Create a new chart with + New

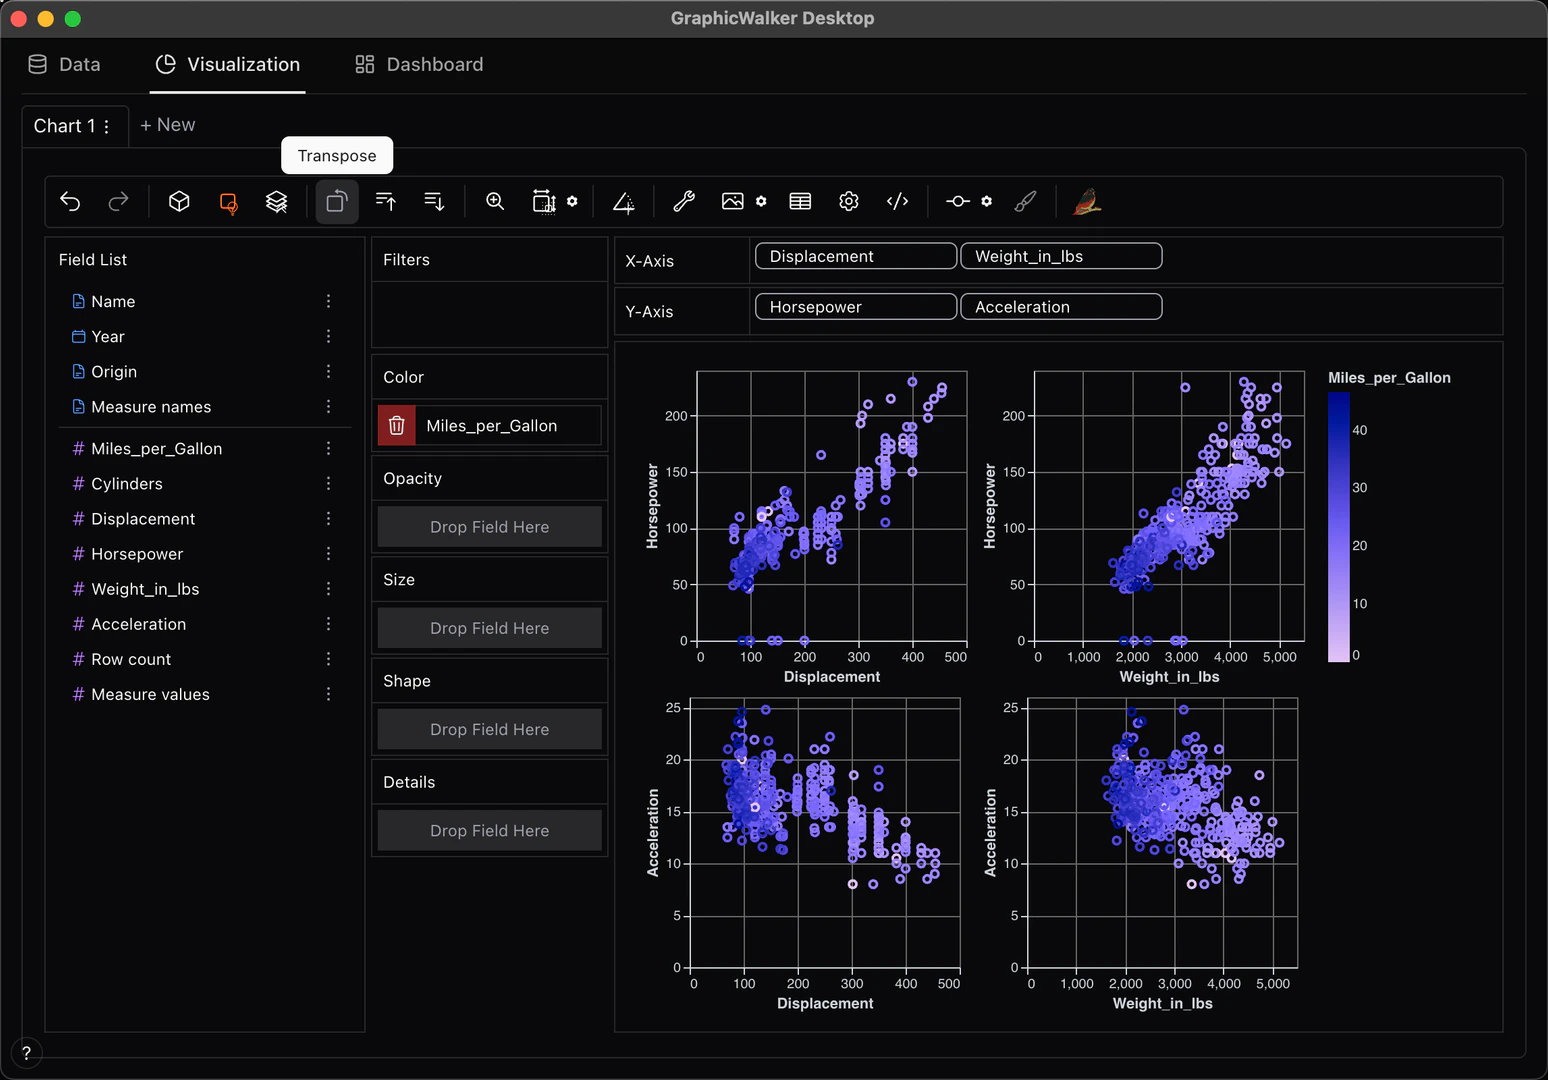click(x=167, y=124)
